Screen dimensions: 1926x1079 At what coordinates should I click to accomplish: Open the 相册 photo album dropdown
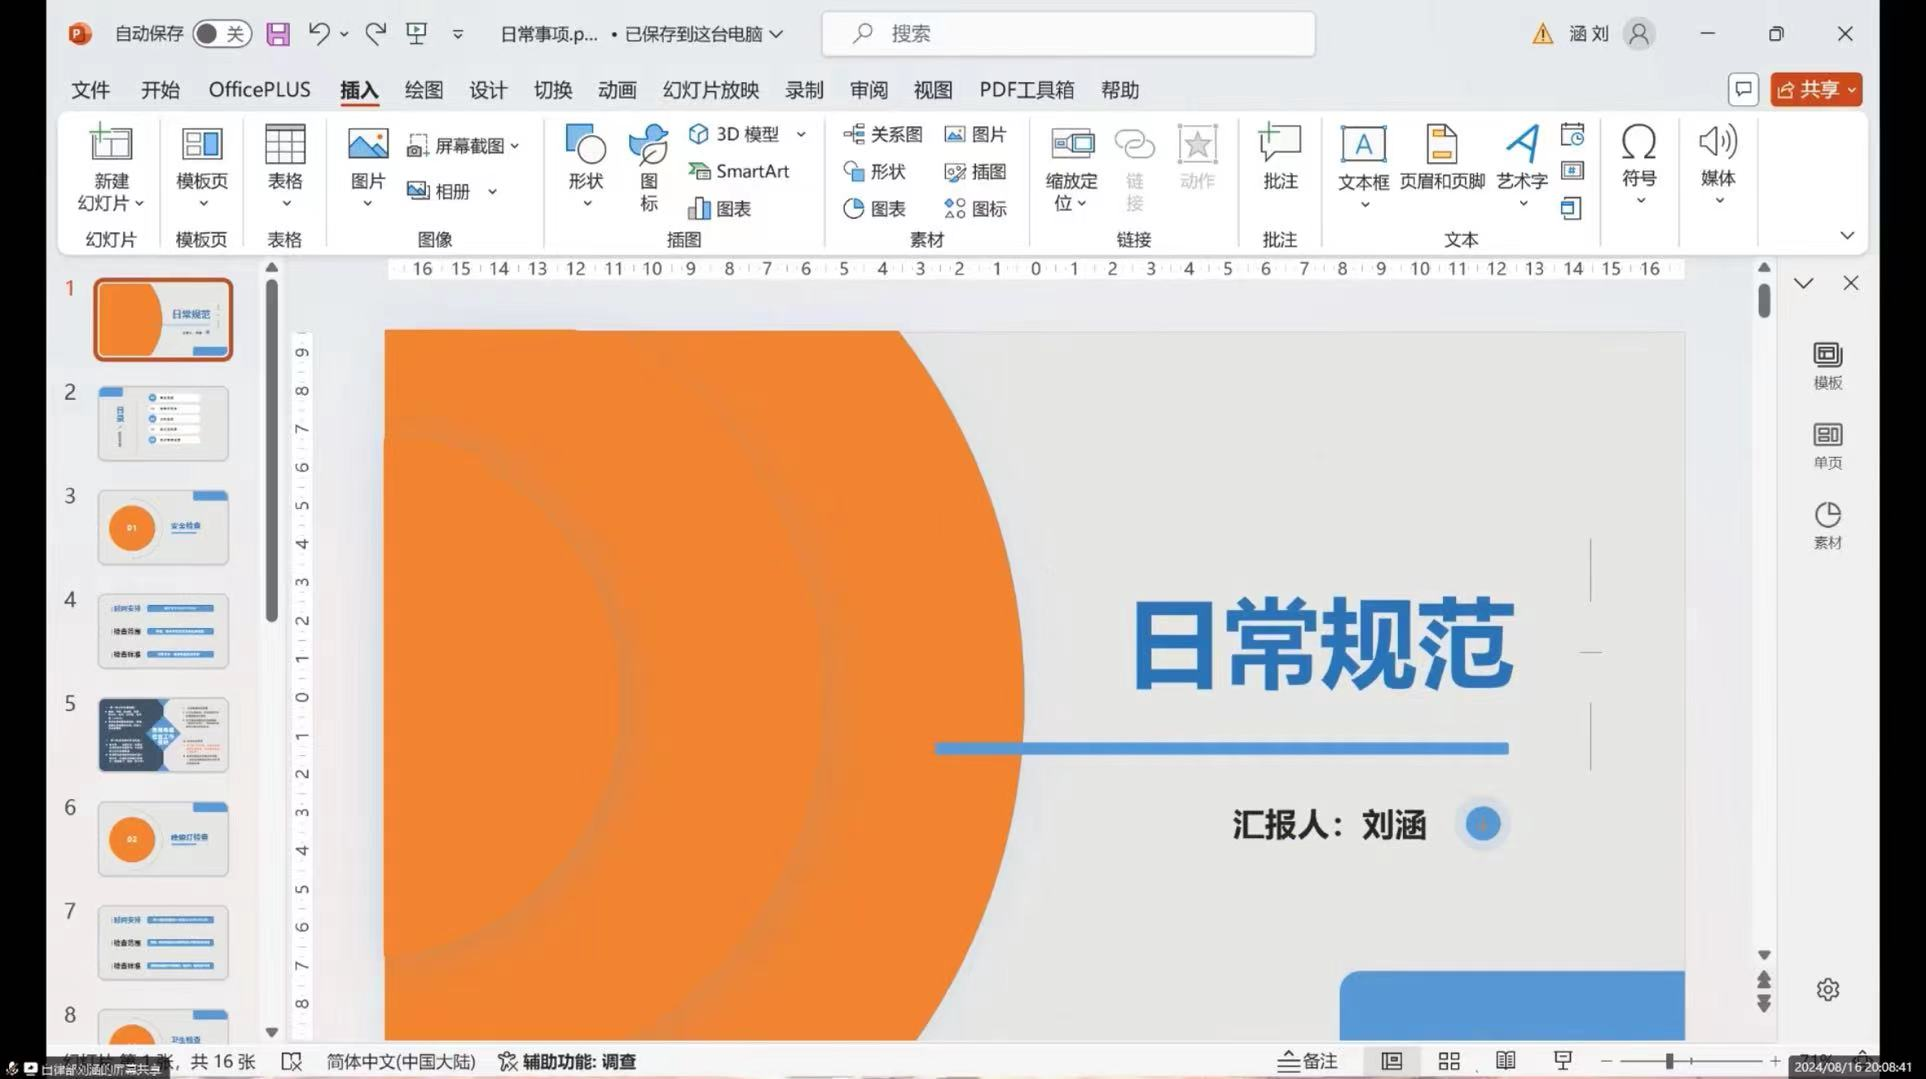(492, 191)
